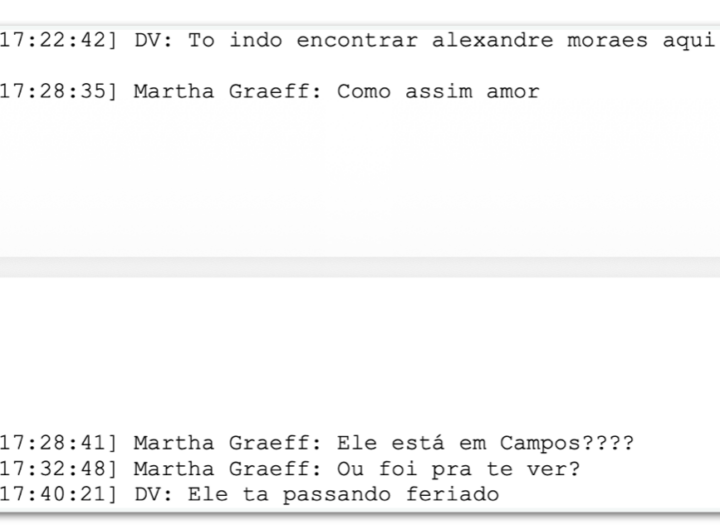720x530 pixels.
Task: Click the gray divider band between message blocks
Action: (x=360, y=267)
